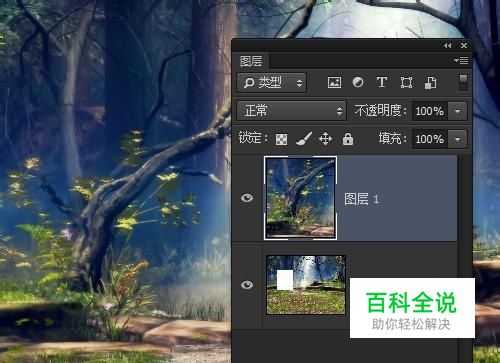The image size is (500, 363).
Task: Select the 图层 1 layer thumbnail
Action: coord(300,198)
